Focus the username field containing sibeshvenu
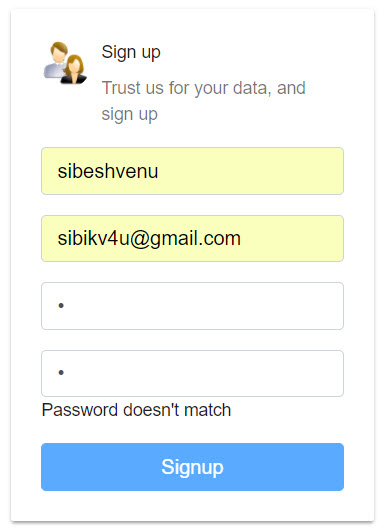Viewport: 384px width, 529px height. [192, 171]
